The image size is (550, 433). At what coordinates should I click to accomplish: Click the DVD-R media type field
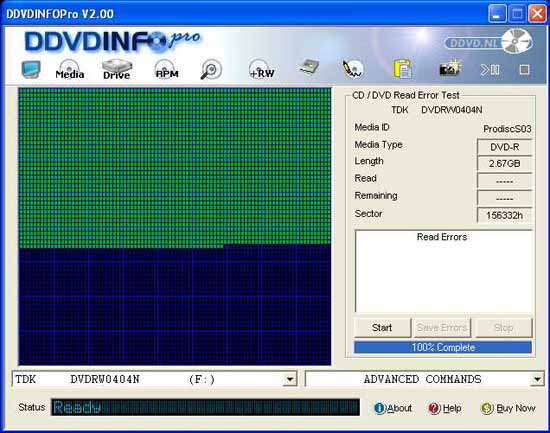tap(504, 147)
